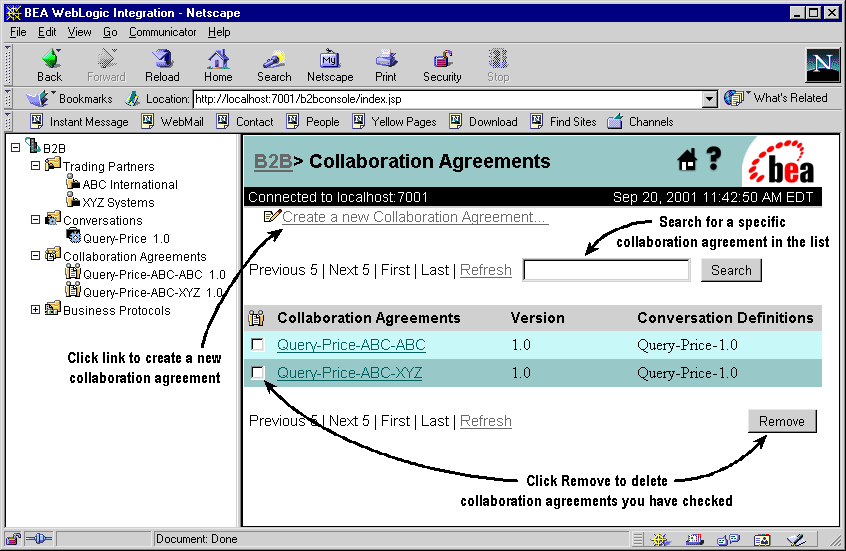Open the Go menu
Image resolution: width=846 pixels, height=551 pixels.
pyautogui.click(x=110, y=32)
